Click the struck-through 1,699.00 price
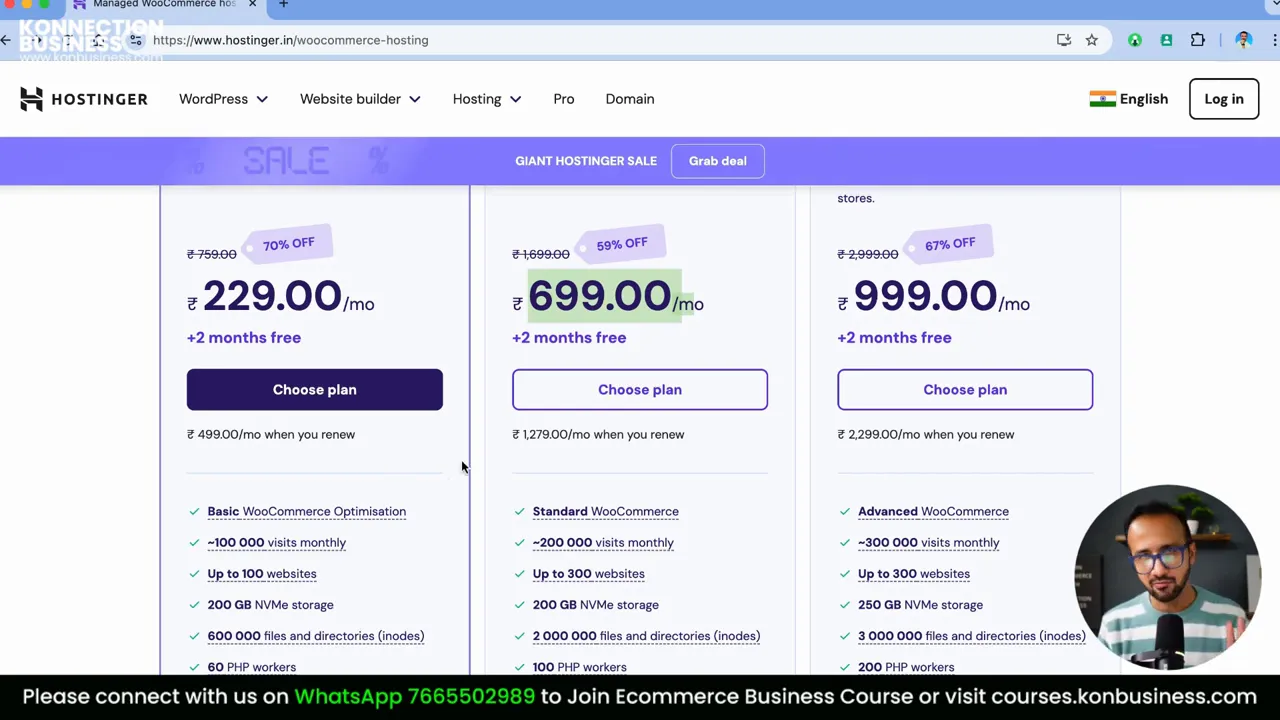Viewport: 1280px width, 720px height. 541,254
